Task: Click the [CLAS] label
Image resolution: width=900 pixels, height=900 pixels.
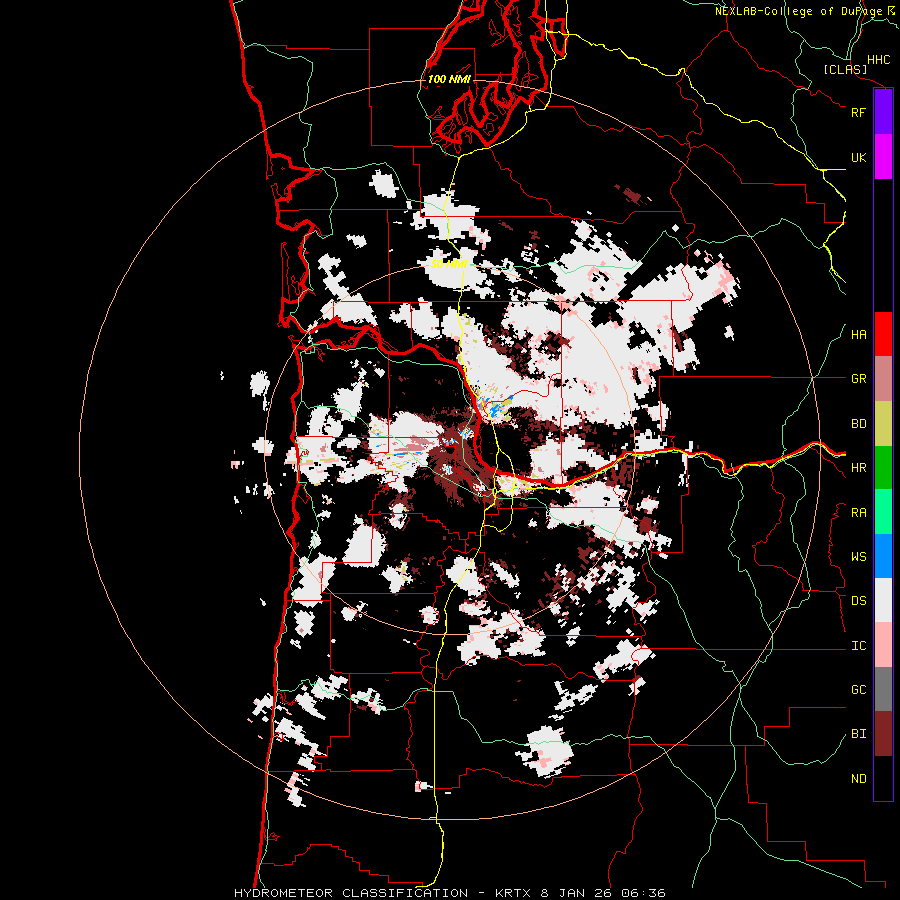Action: click(x=845, y=69)
